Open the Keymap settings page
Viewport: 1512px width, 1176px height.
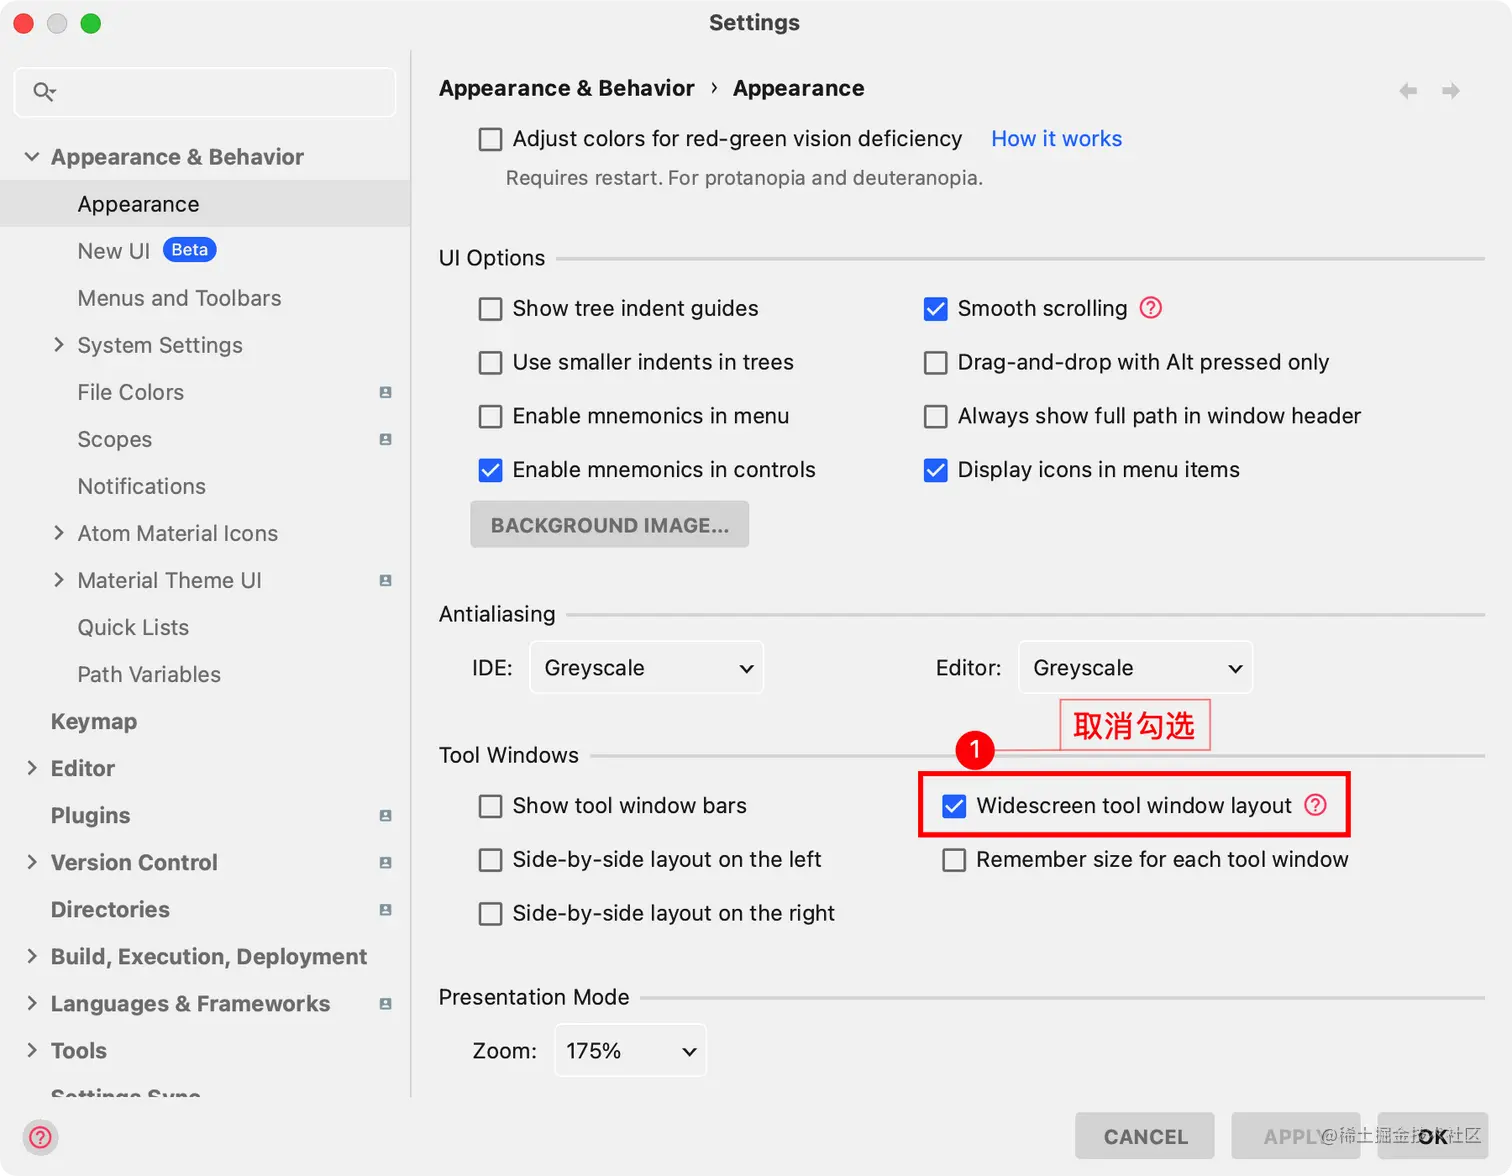coord(94,721)
